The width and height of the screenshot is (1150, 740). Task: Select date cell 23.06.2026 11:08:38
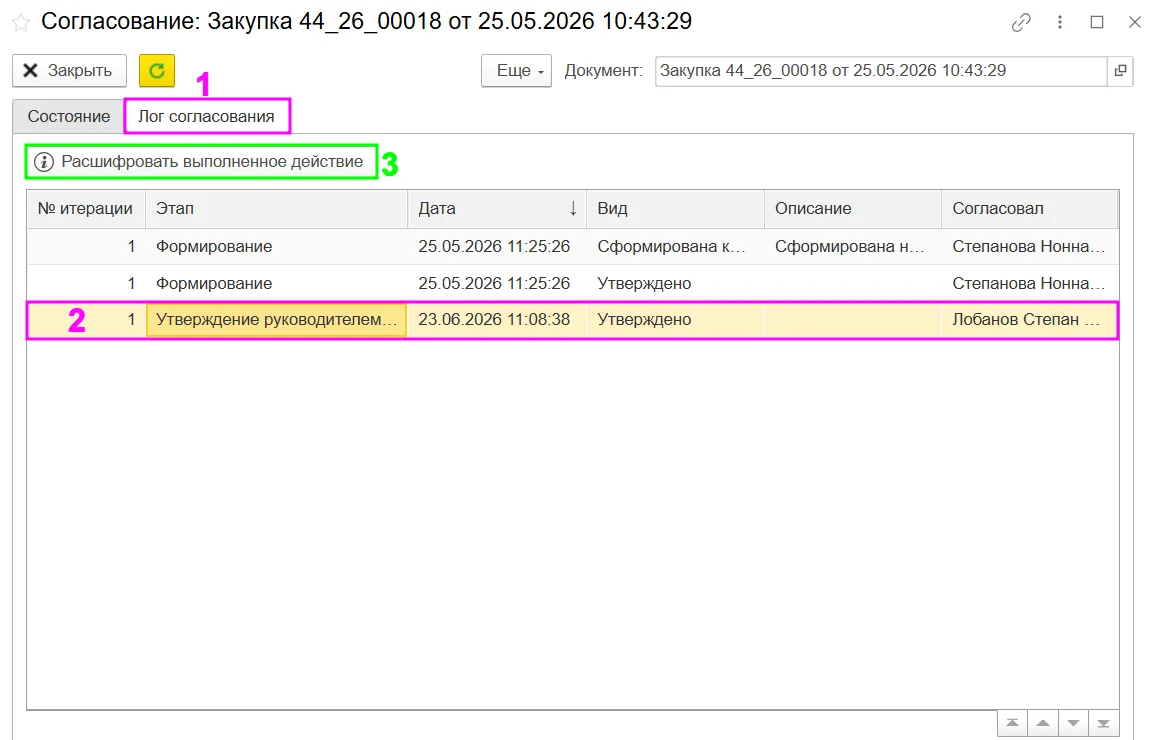click(x=497, y=320)
